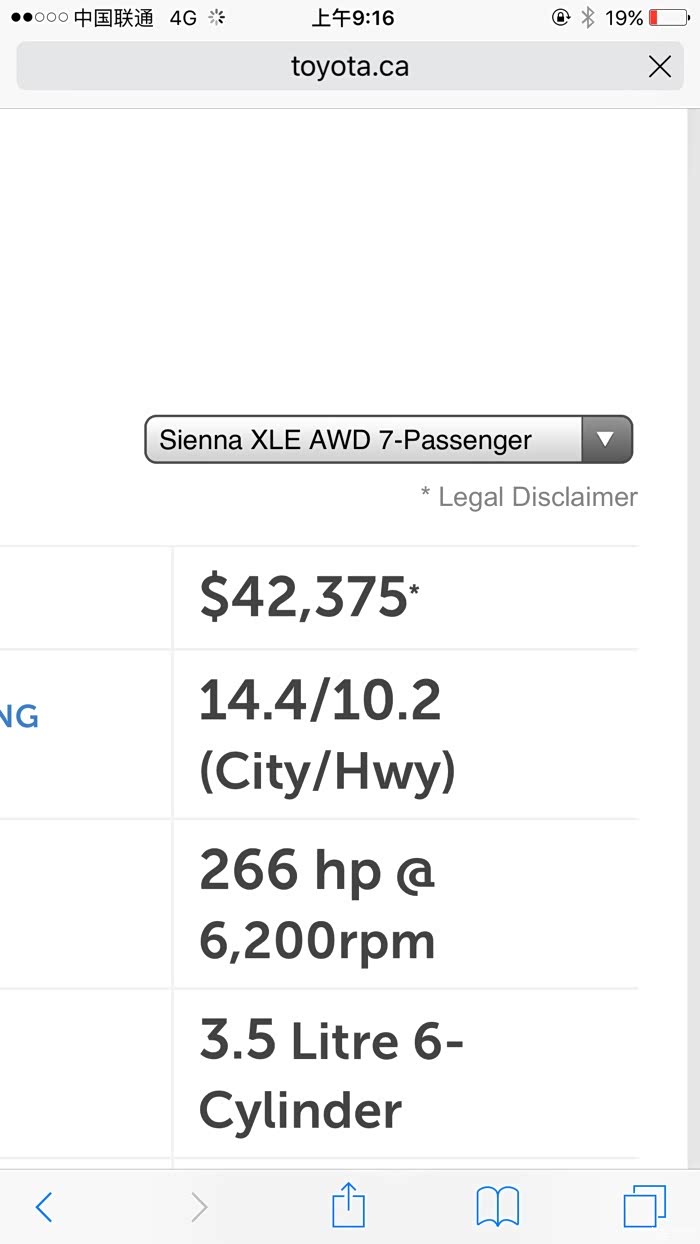Click the dropdown arrow for model selector
This screenshot has height=1244, width=700.
point(606,440)
